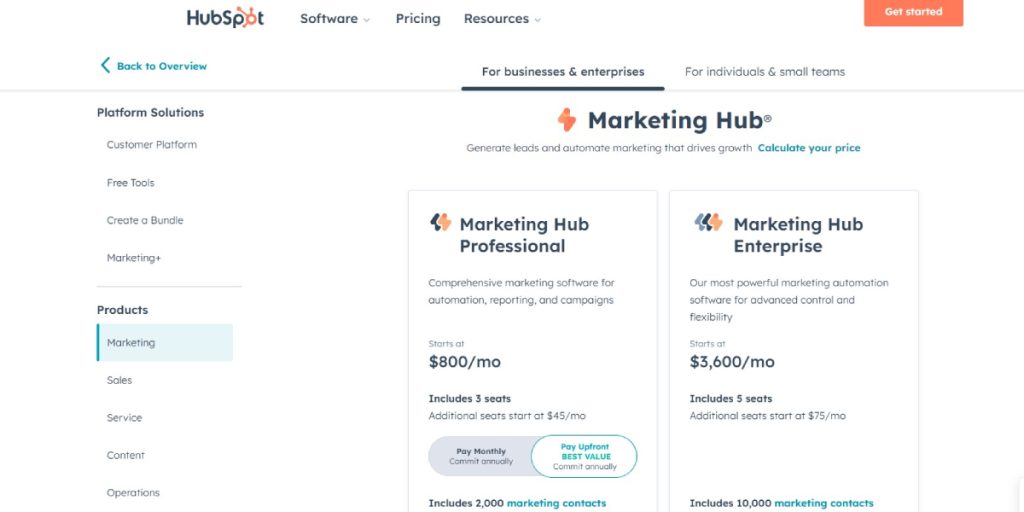This screenshot has width=1024, height=512.
Task: Select Service under Products
Action: (124, 418)
